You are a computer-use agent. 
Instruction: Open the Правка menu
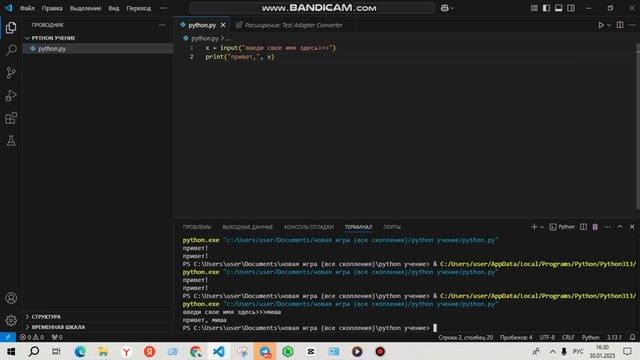[52, 8]
